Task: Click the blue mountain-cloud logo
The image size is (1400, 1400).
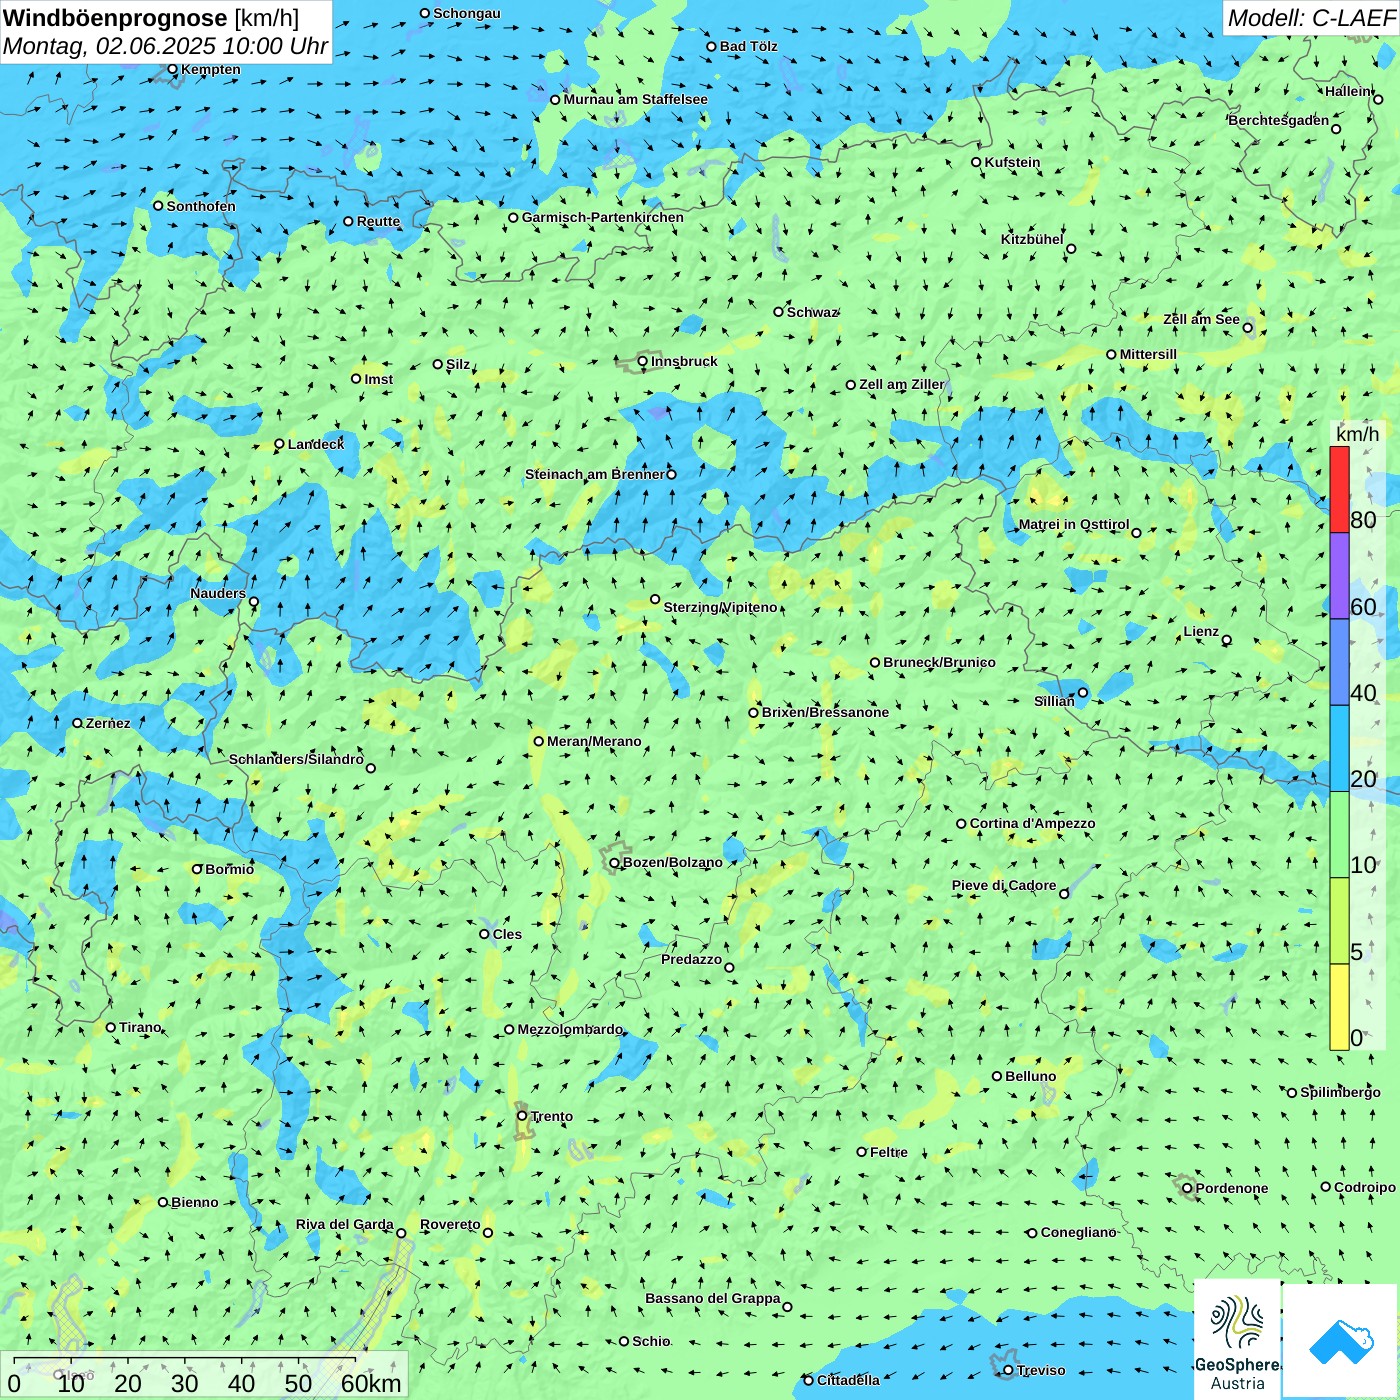Action: point(1341,1341)
